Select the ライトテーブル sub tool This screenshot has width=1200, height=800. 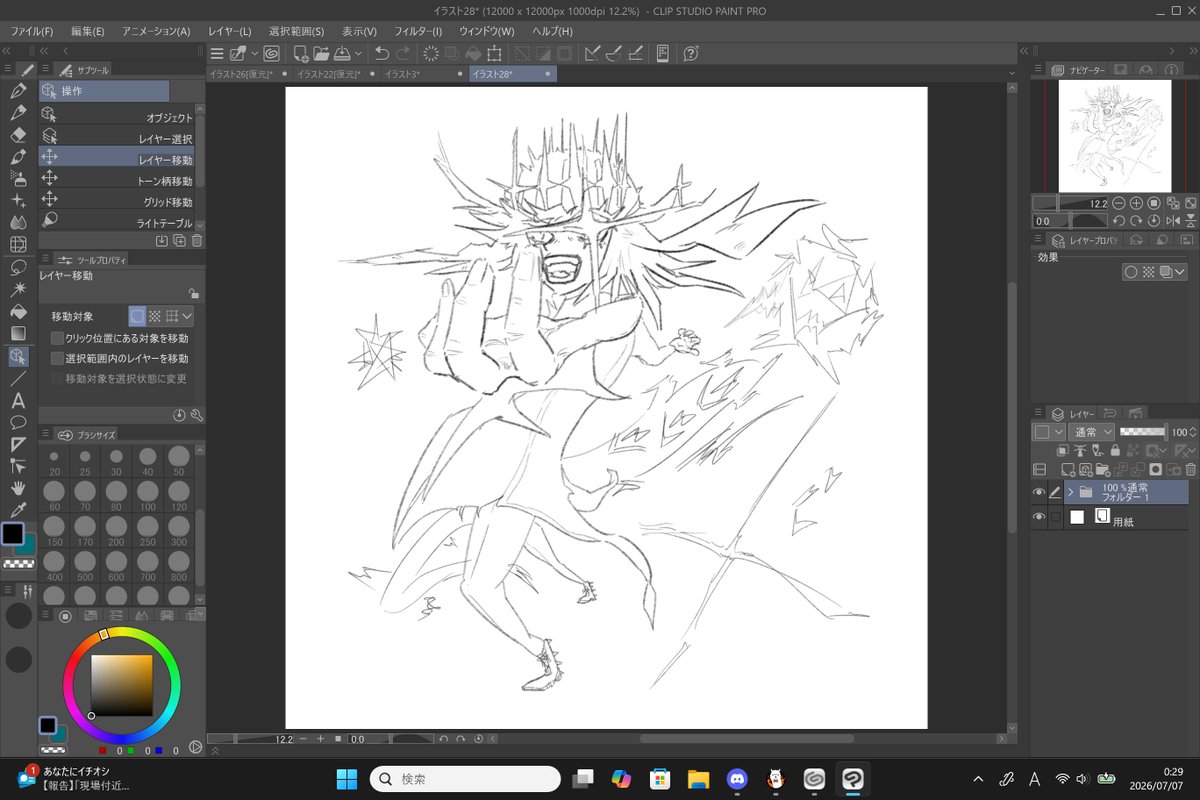[116, 222]
